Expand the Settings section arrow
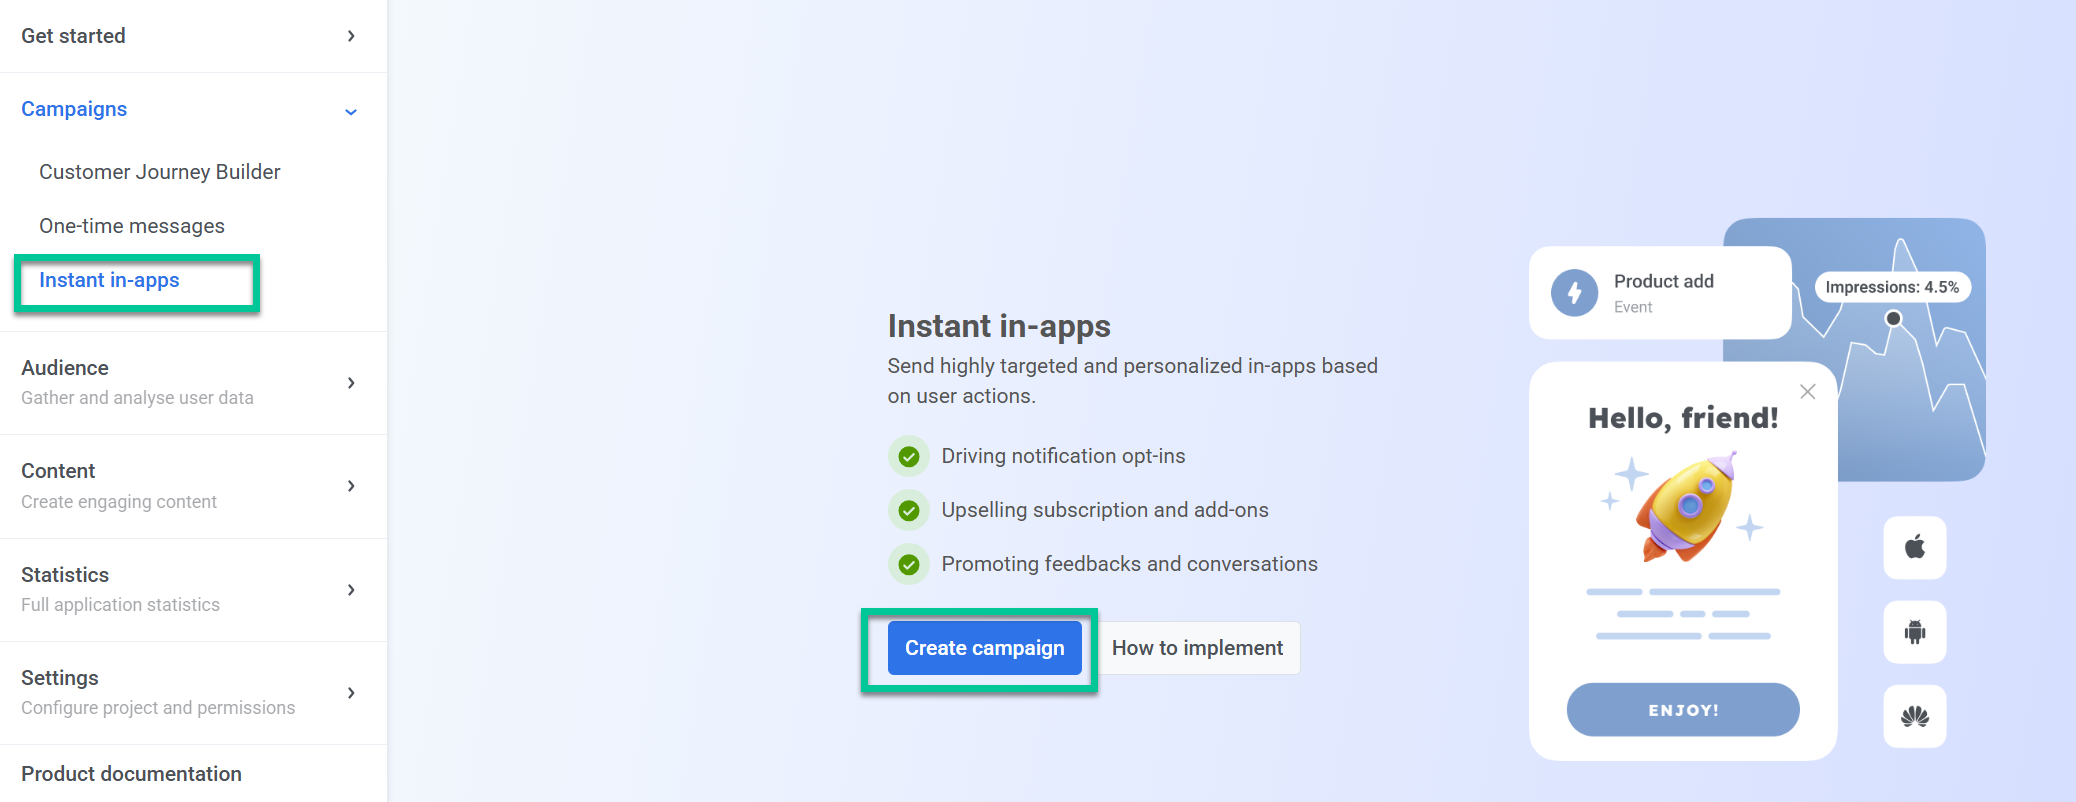The height and width of the screenshot is (802, 2076). 351,693
